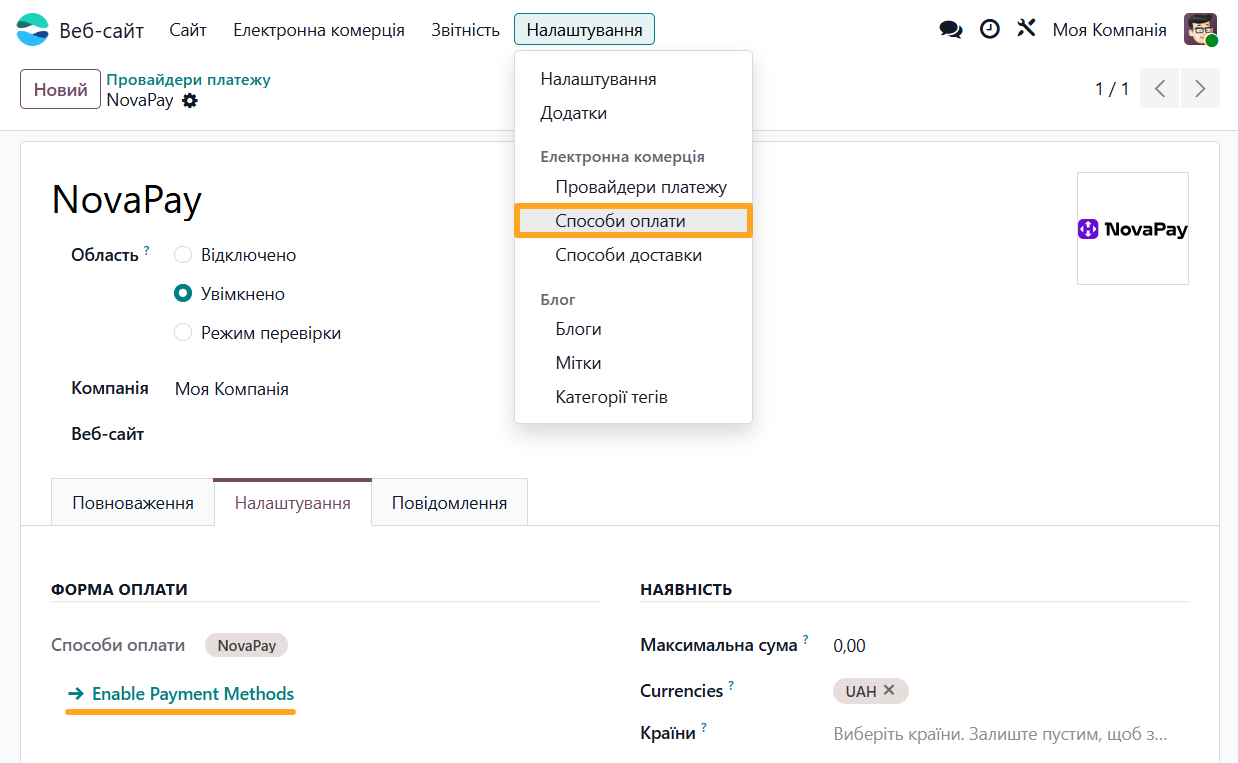The width and height of the screenshot is (1238, 763).
Task: Edit the Максимальна сума value 0,00
Action: click(849, 646)
